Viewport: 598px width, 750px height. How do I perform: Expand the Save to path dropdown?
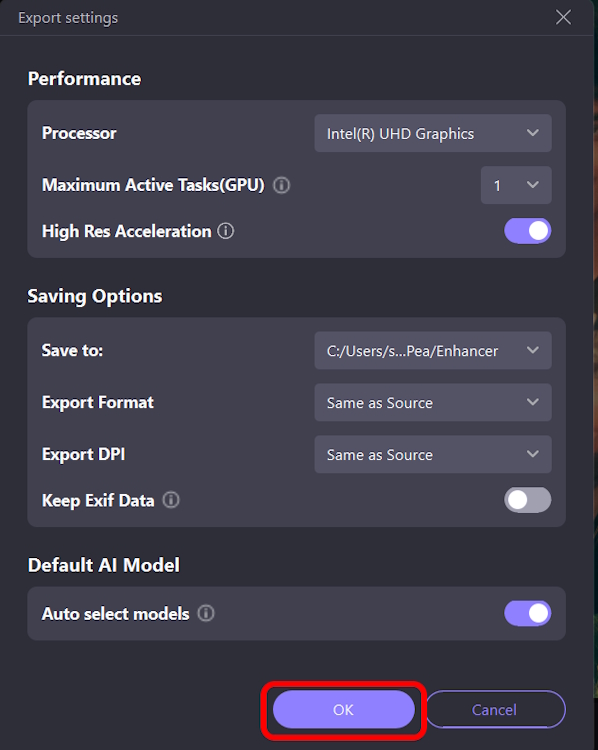433,351
